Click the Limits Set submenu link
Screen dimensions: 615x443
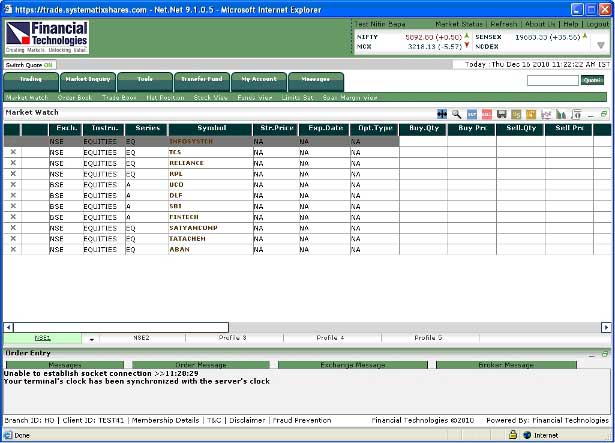pos(297,97)
